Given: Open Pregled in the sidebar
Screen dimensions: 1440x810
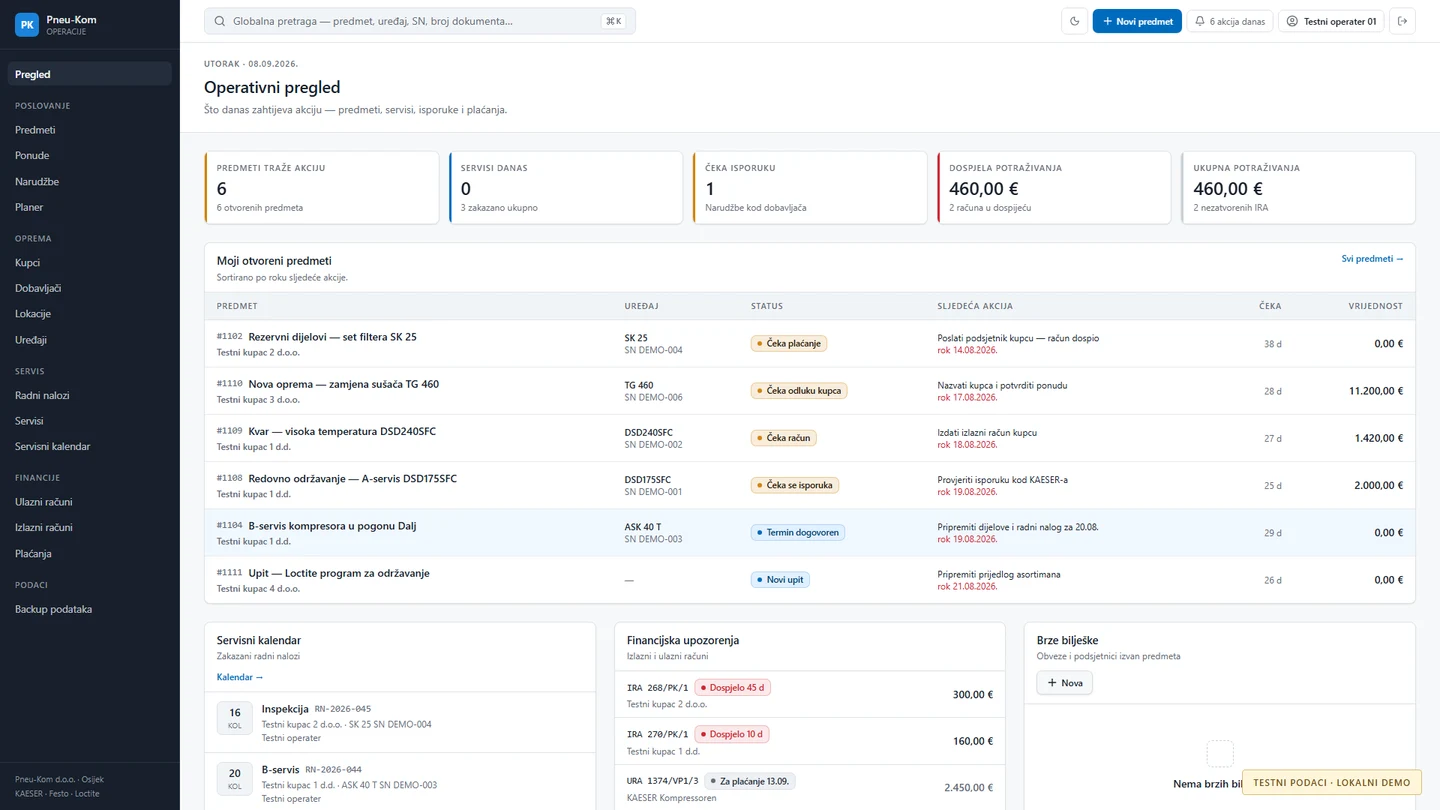Looking at the screenshot, I should (x=90, y=74).
